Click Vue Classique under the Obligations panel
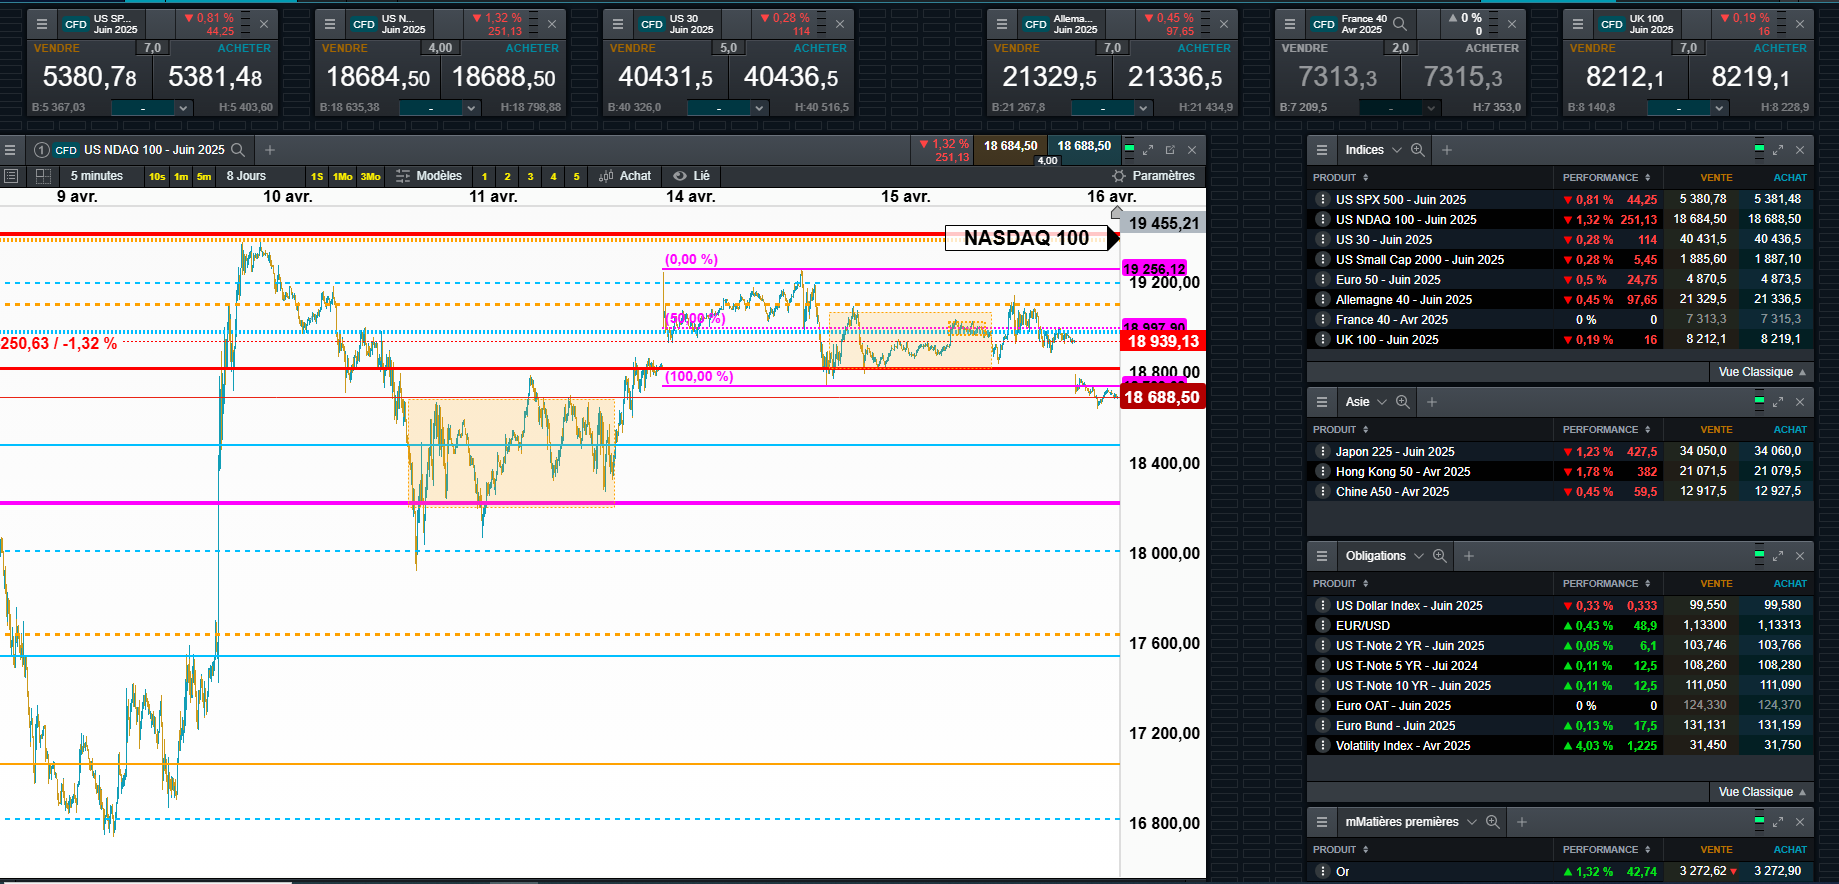This screenshot has height=884, width=1839. [x=1762, y=792]
